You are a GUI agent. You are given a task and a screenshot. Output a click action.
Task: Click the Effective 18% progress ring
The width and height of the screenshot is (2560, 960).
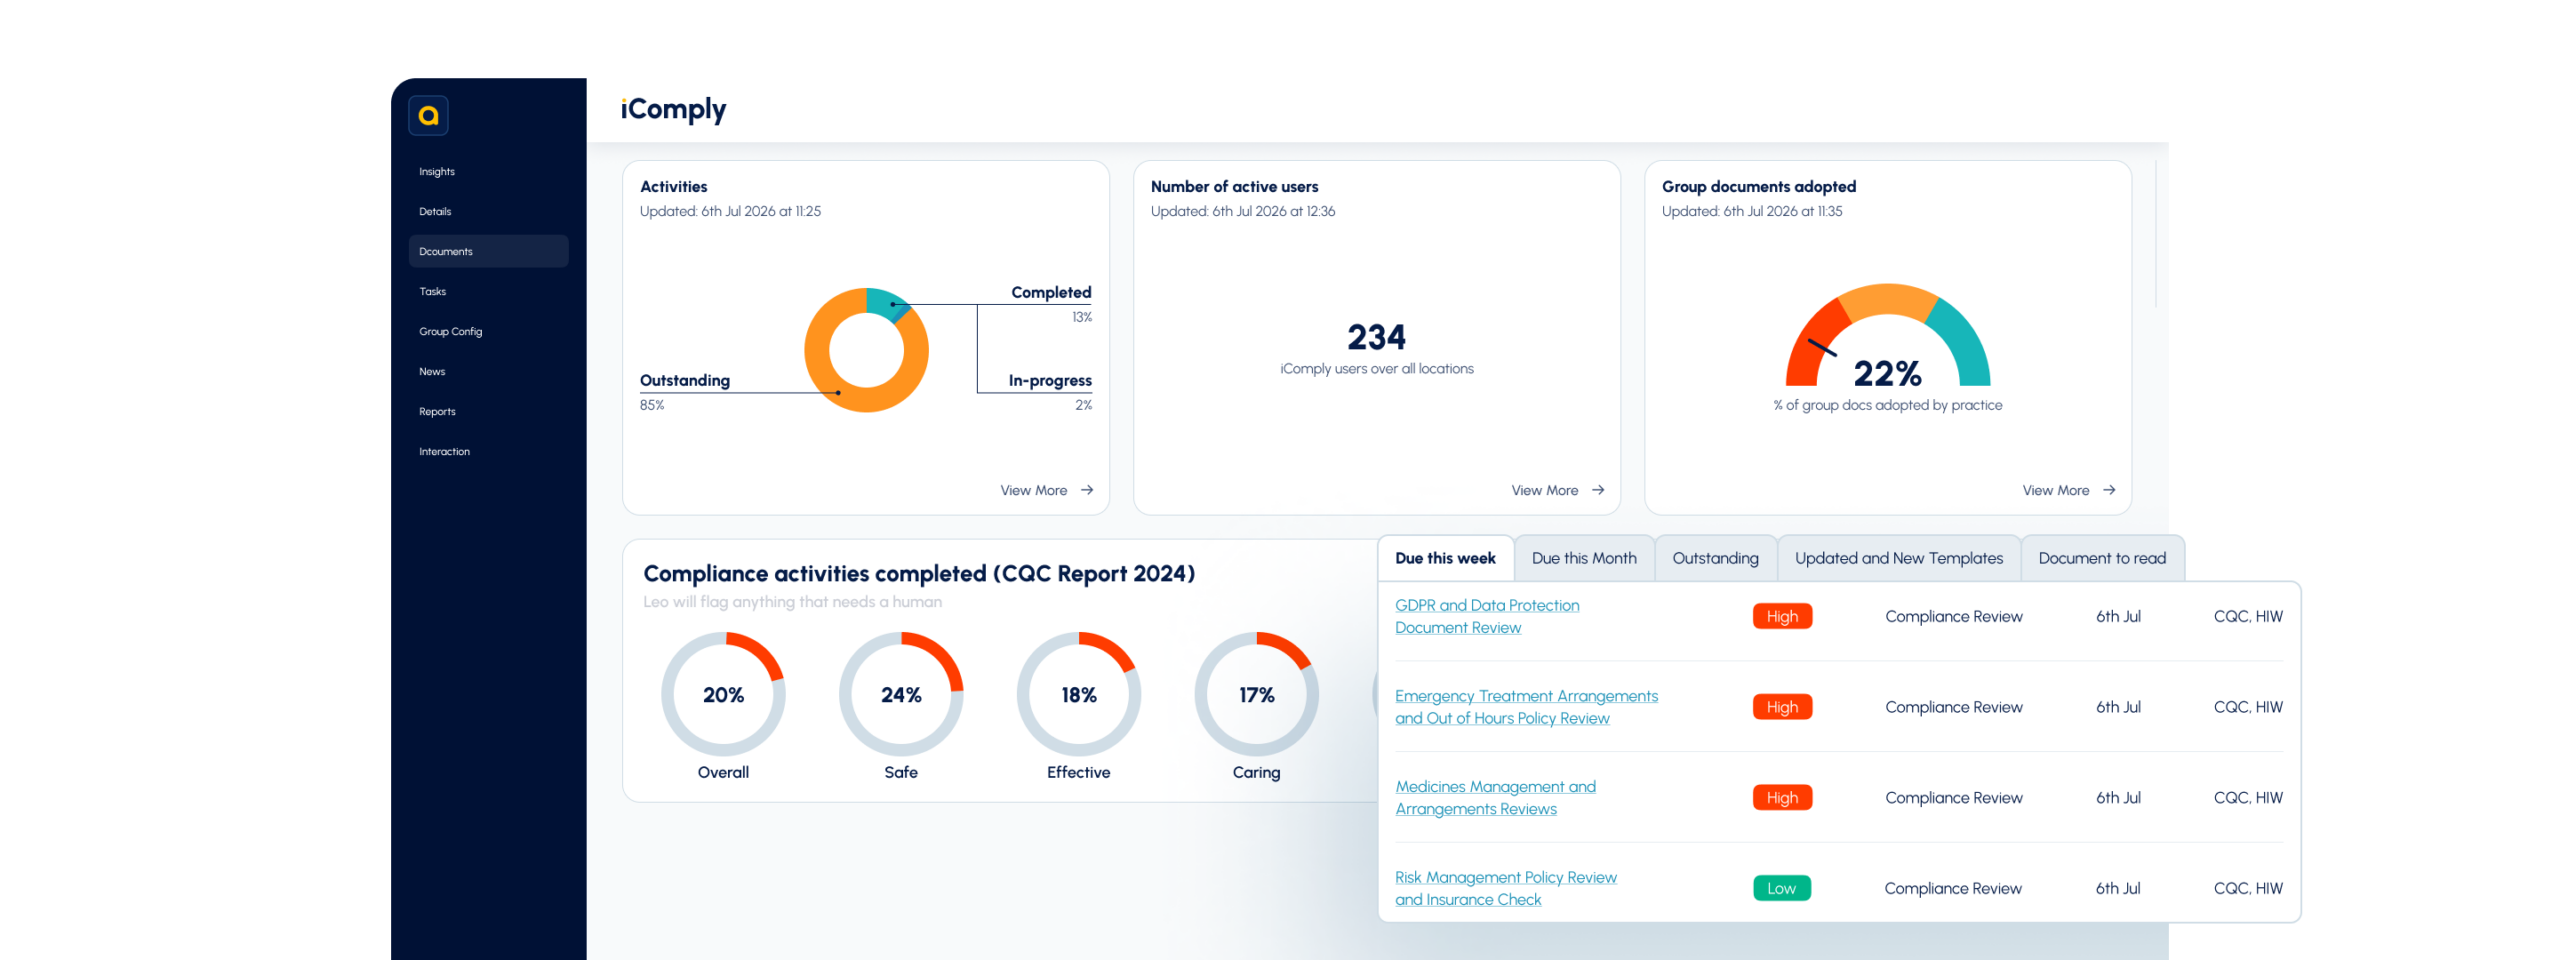pyautogui.click(x=1079, y=694)
